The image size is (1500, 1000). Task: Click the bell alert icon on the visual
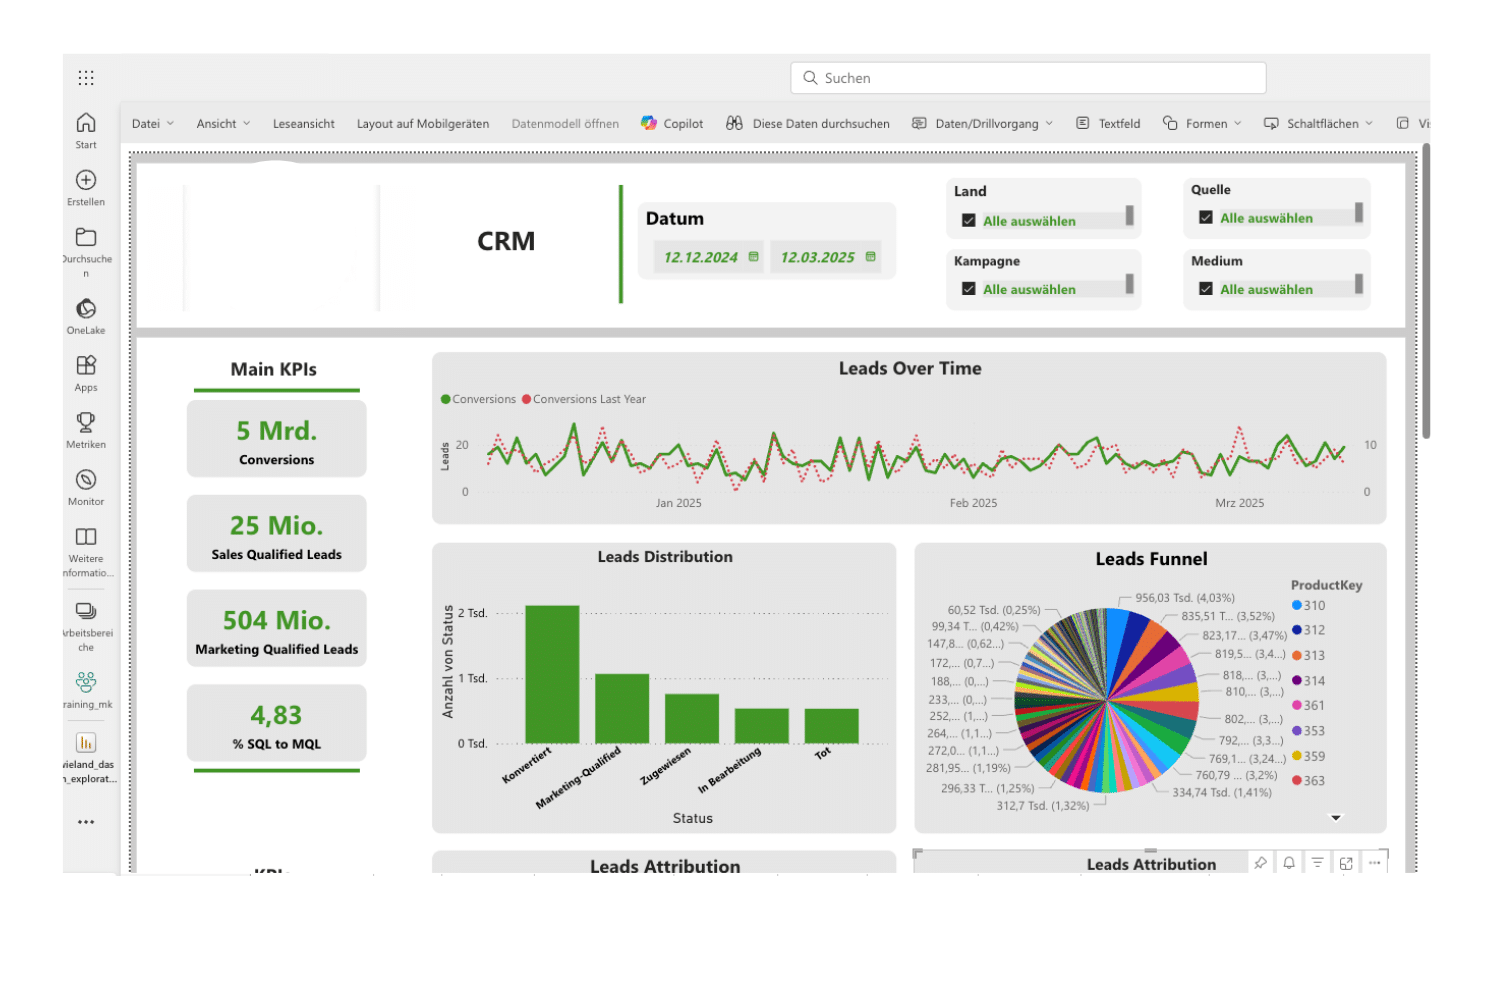point(1289,863)
